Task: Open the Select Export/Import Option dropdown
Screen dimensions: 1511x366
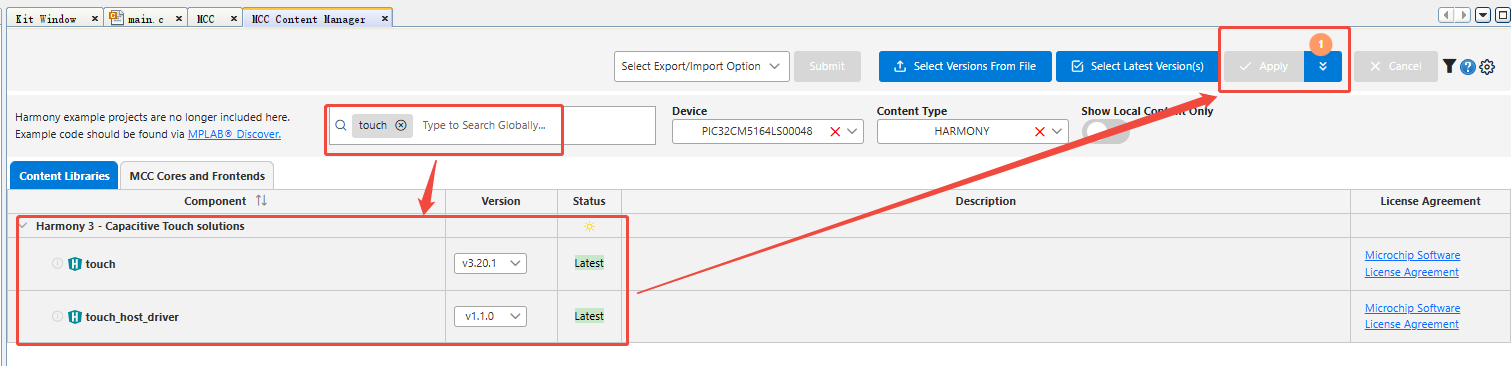Action: [x=702, y=66]
